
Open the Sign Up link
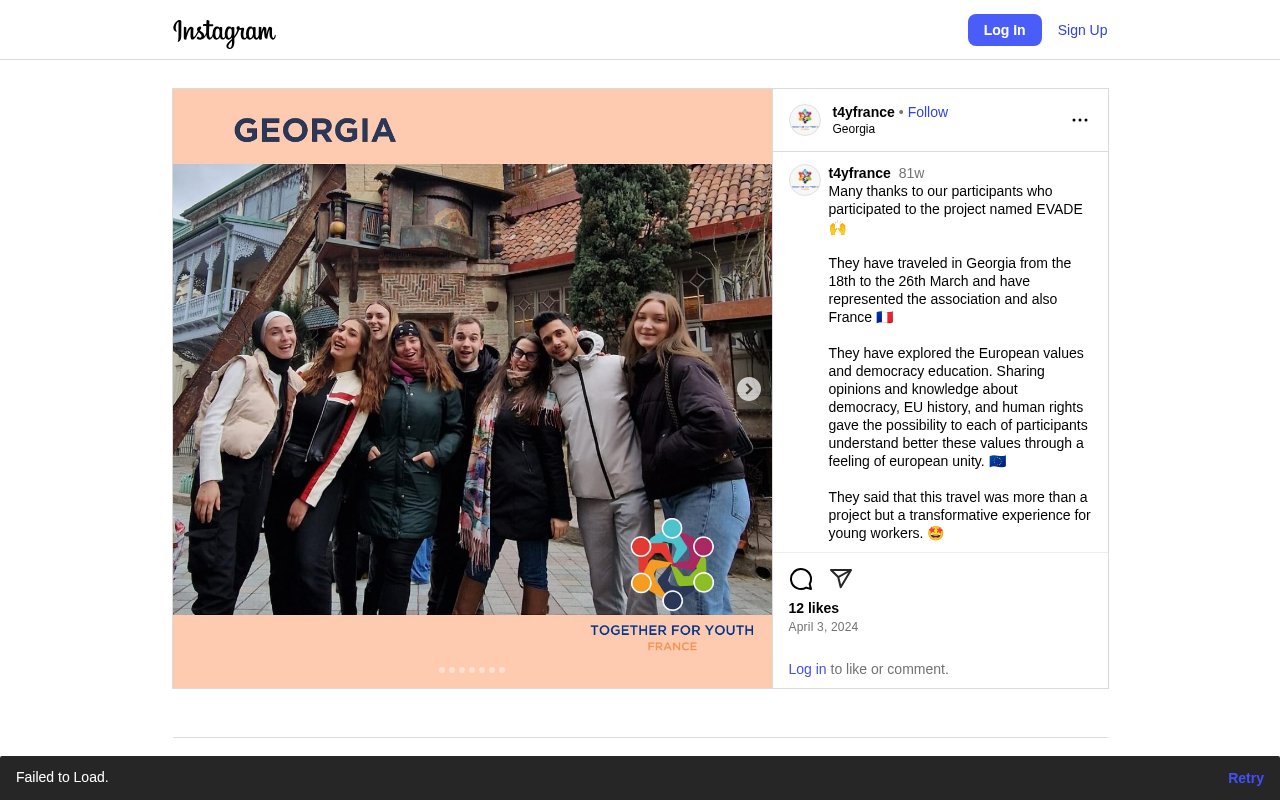pyautogui.click(x=1082, y=30)
